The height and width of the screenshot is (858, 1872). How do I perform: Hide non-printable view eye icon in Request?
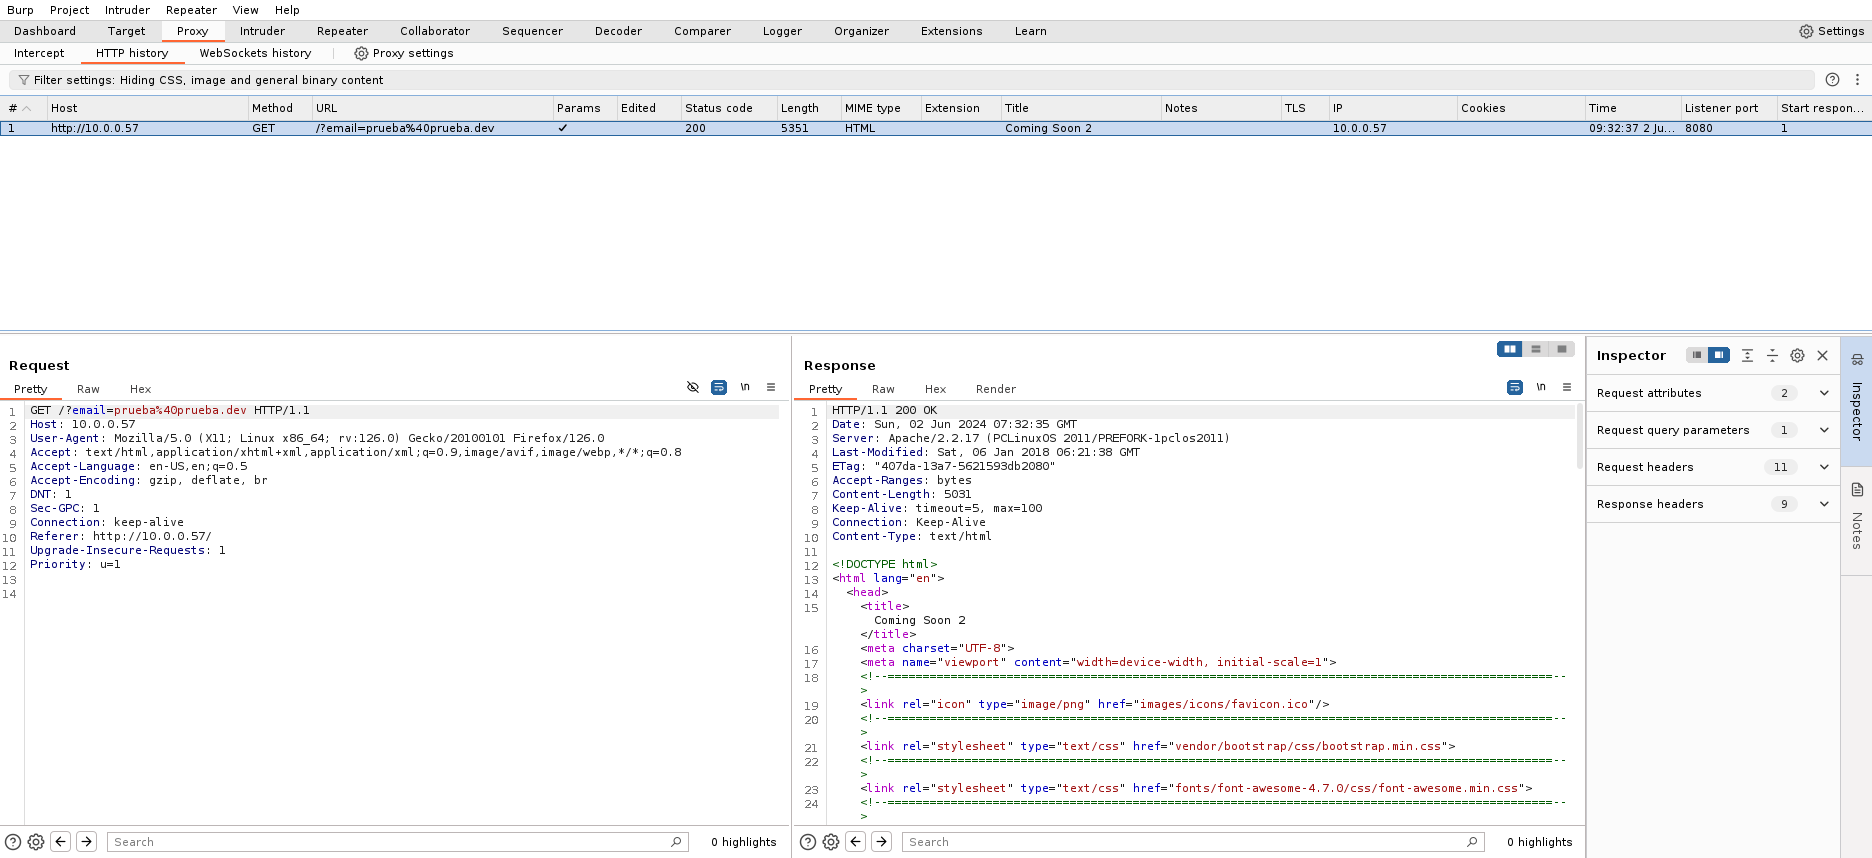point(693,387)
